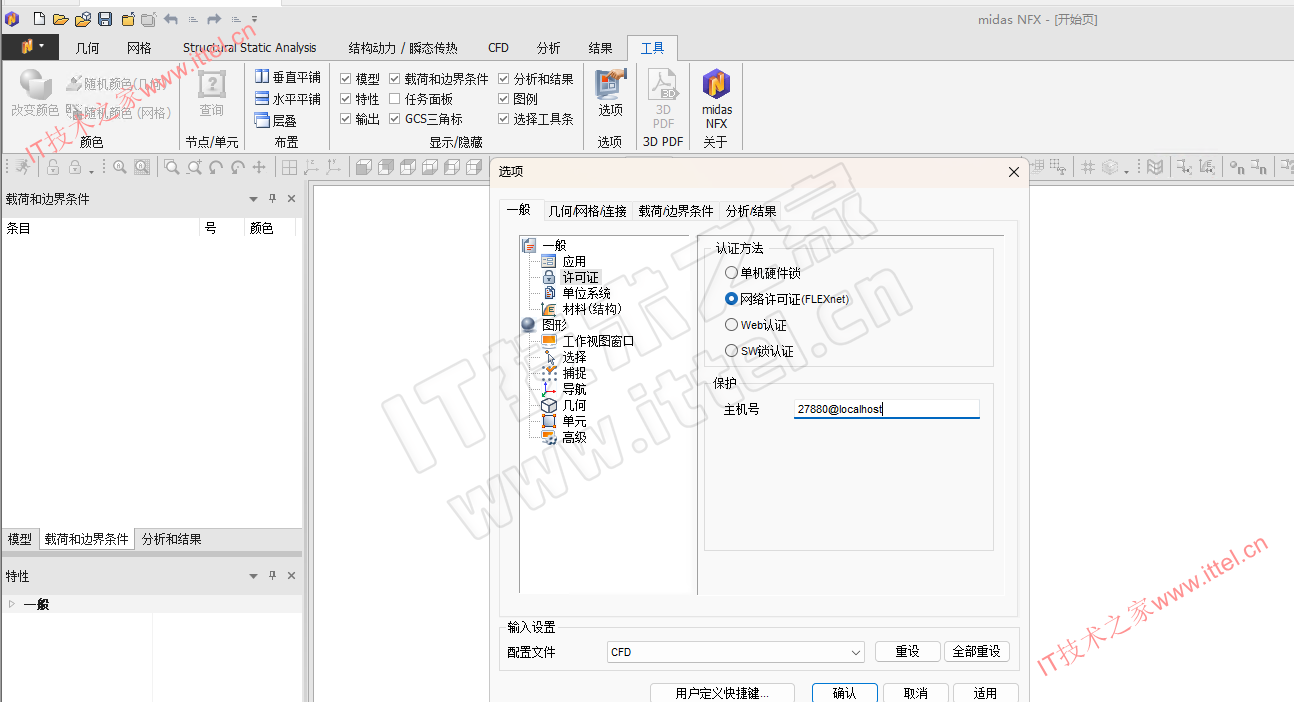The image size is (1294, 702).
Task: Switch to the 几何 ribbon tab
Action: (87, 48)
